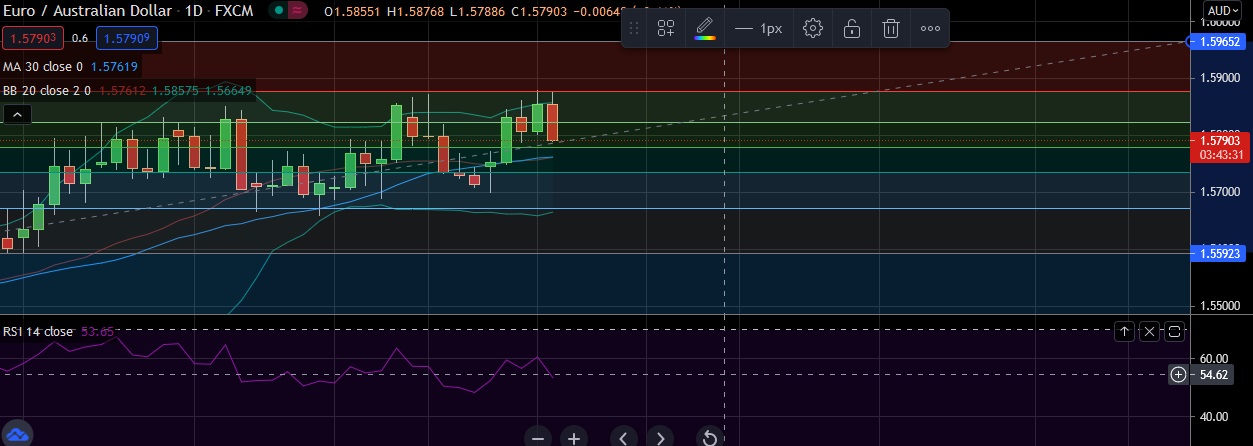Screen dimensions: 1253x446
Task: Toggle the lock on the selected drawing
Action: click(851, 29)
